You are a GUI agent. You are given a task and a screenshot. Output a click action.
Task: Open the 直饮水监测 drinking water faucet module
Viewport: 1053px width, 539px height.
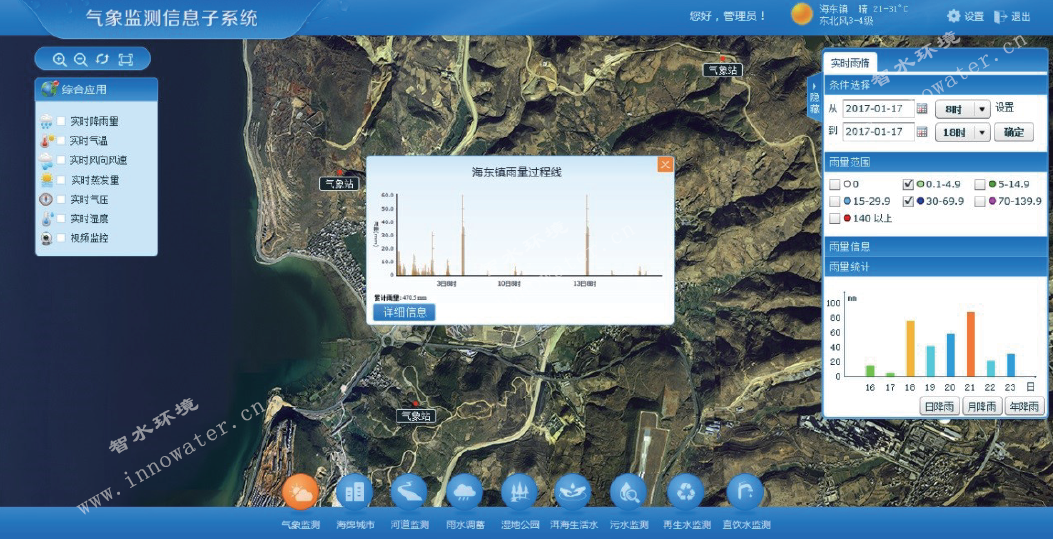[745, 492]
